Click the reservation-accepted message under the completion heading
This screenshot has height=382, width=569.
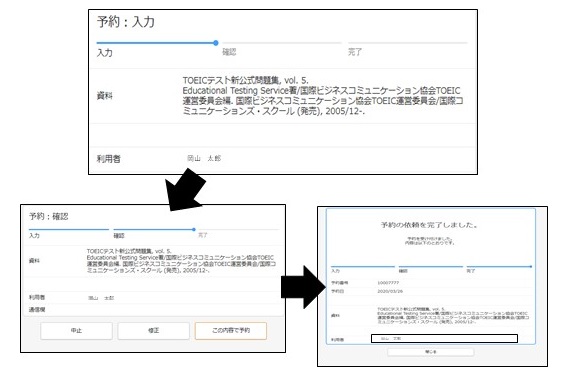coord(430,241)
